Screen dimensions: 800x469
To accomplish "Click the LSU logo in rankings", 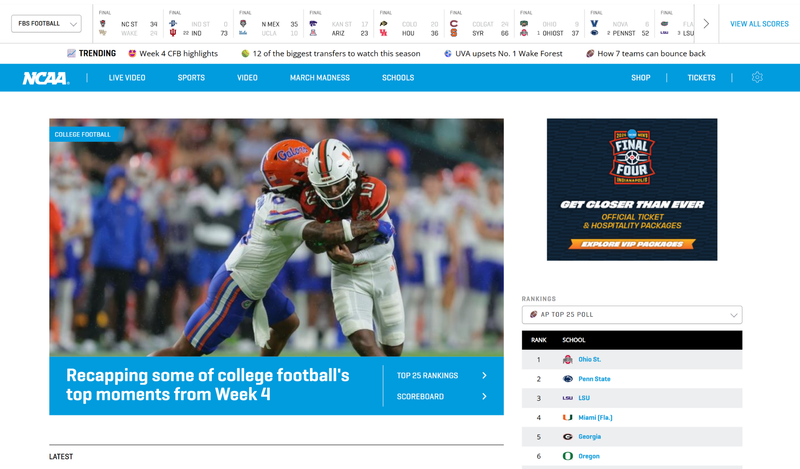I will (x=567, y=398).
